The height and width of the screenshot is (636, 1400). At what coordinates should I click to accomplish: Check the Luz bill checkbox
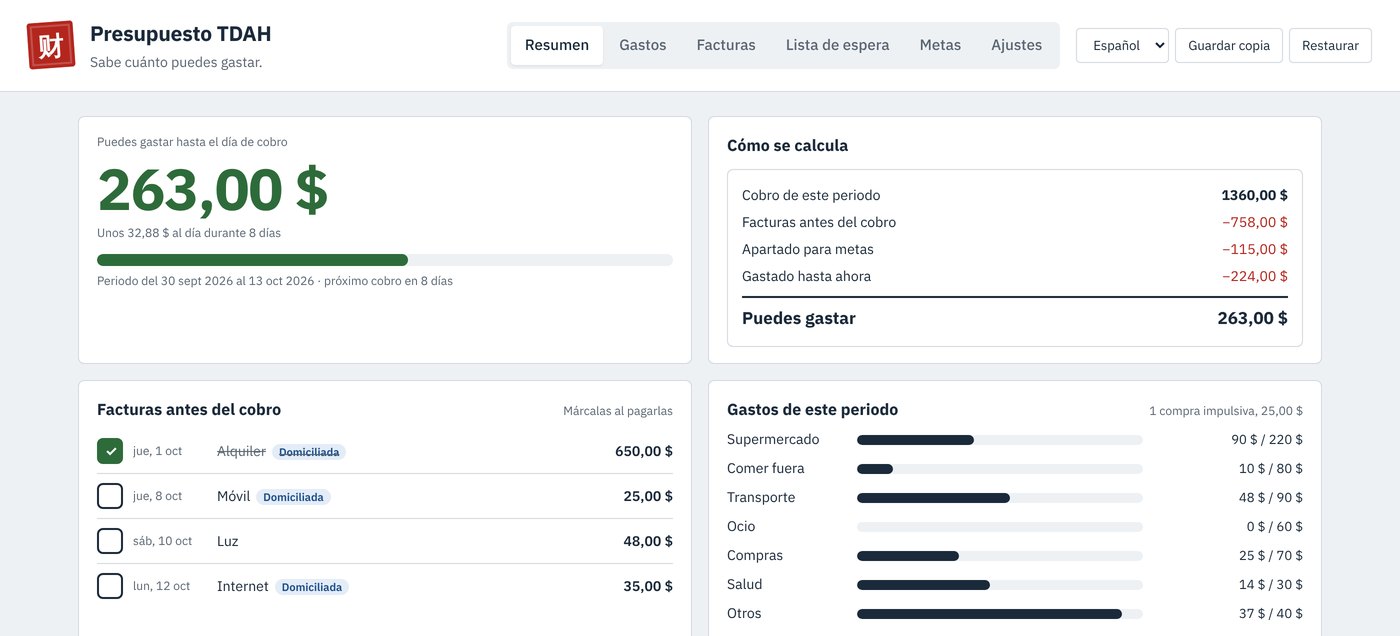(x=110, y=541)
